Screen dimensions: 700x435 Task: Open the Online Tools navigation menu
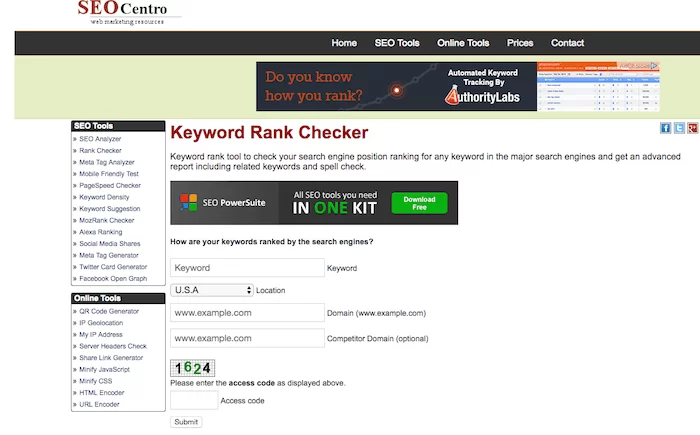pyautogui.click(x=463, y=43)
